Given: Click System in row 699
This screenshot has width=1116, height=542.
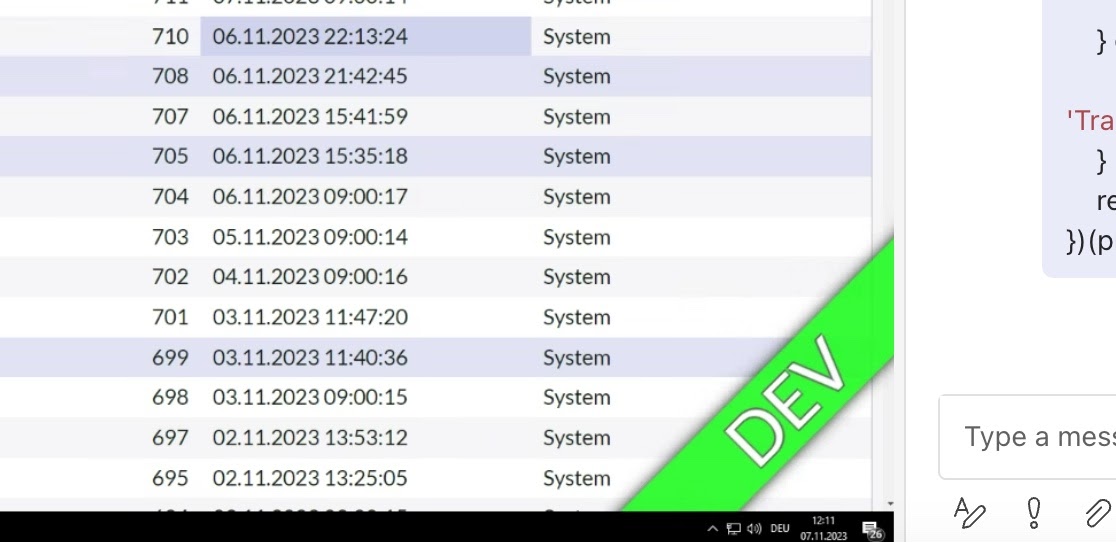Looking at the screenshot, I should click(577, 358).
